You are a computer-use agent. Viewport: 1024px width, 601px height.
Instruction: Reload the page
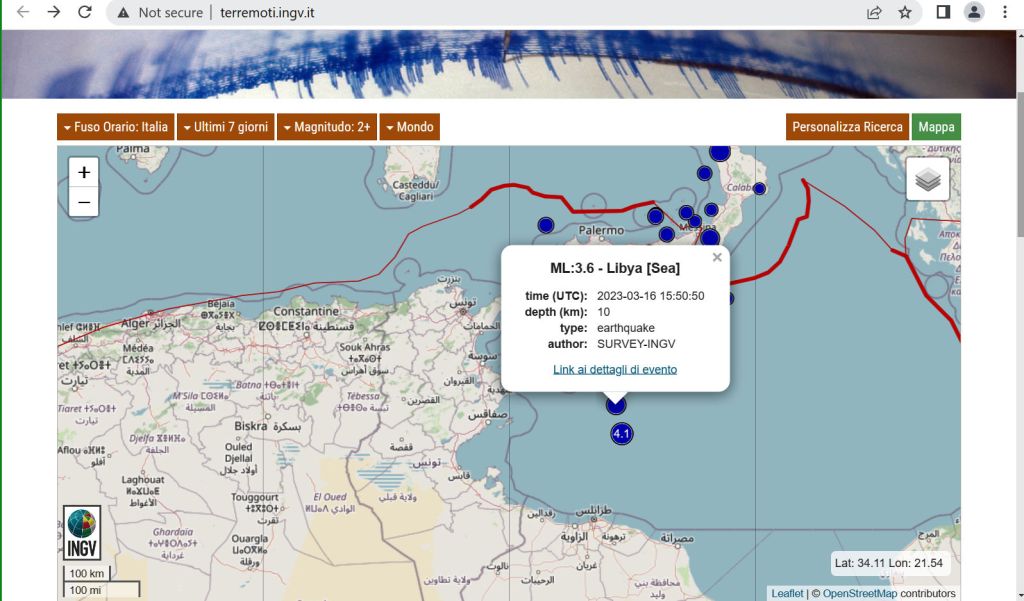pos(85,13)
